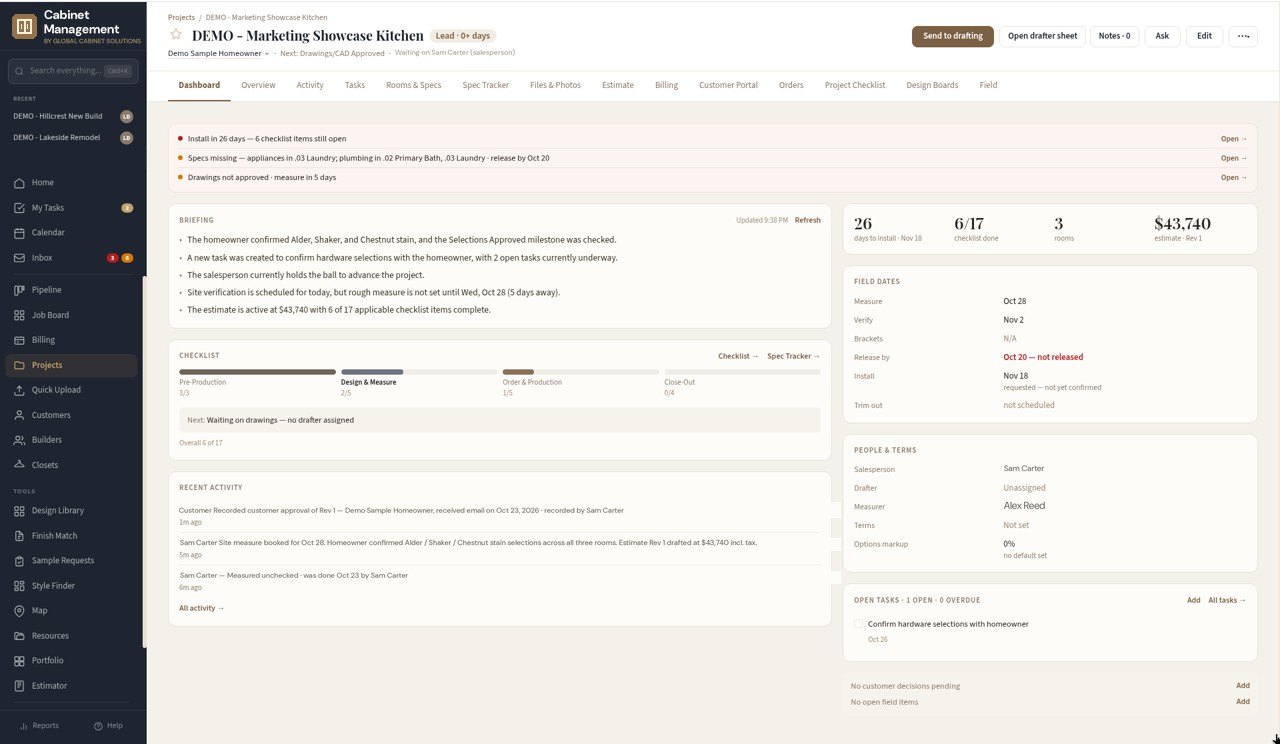This screenshot has width=1280, height=744.
Task: Open the Notes · 0 button
Action: [1115, 36]
